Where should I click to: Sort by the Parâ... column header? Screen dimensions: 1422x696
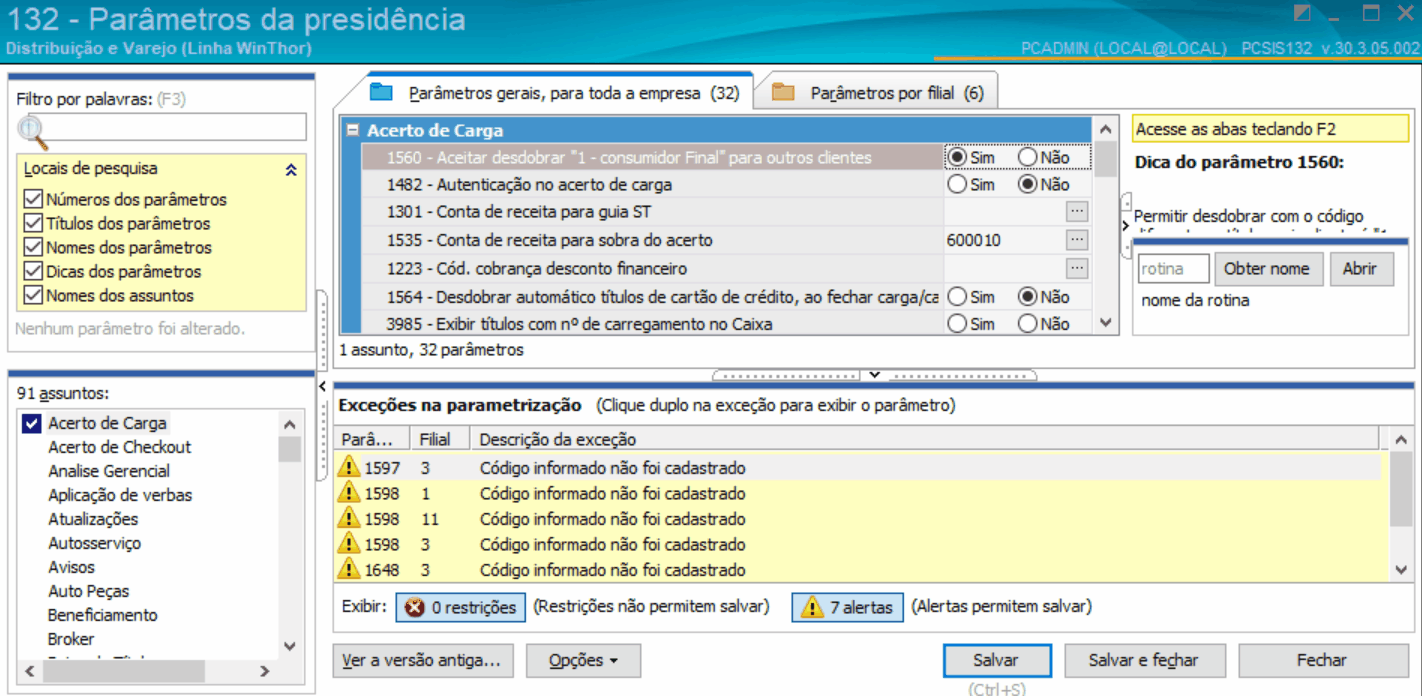(372, 439)
